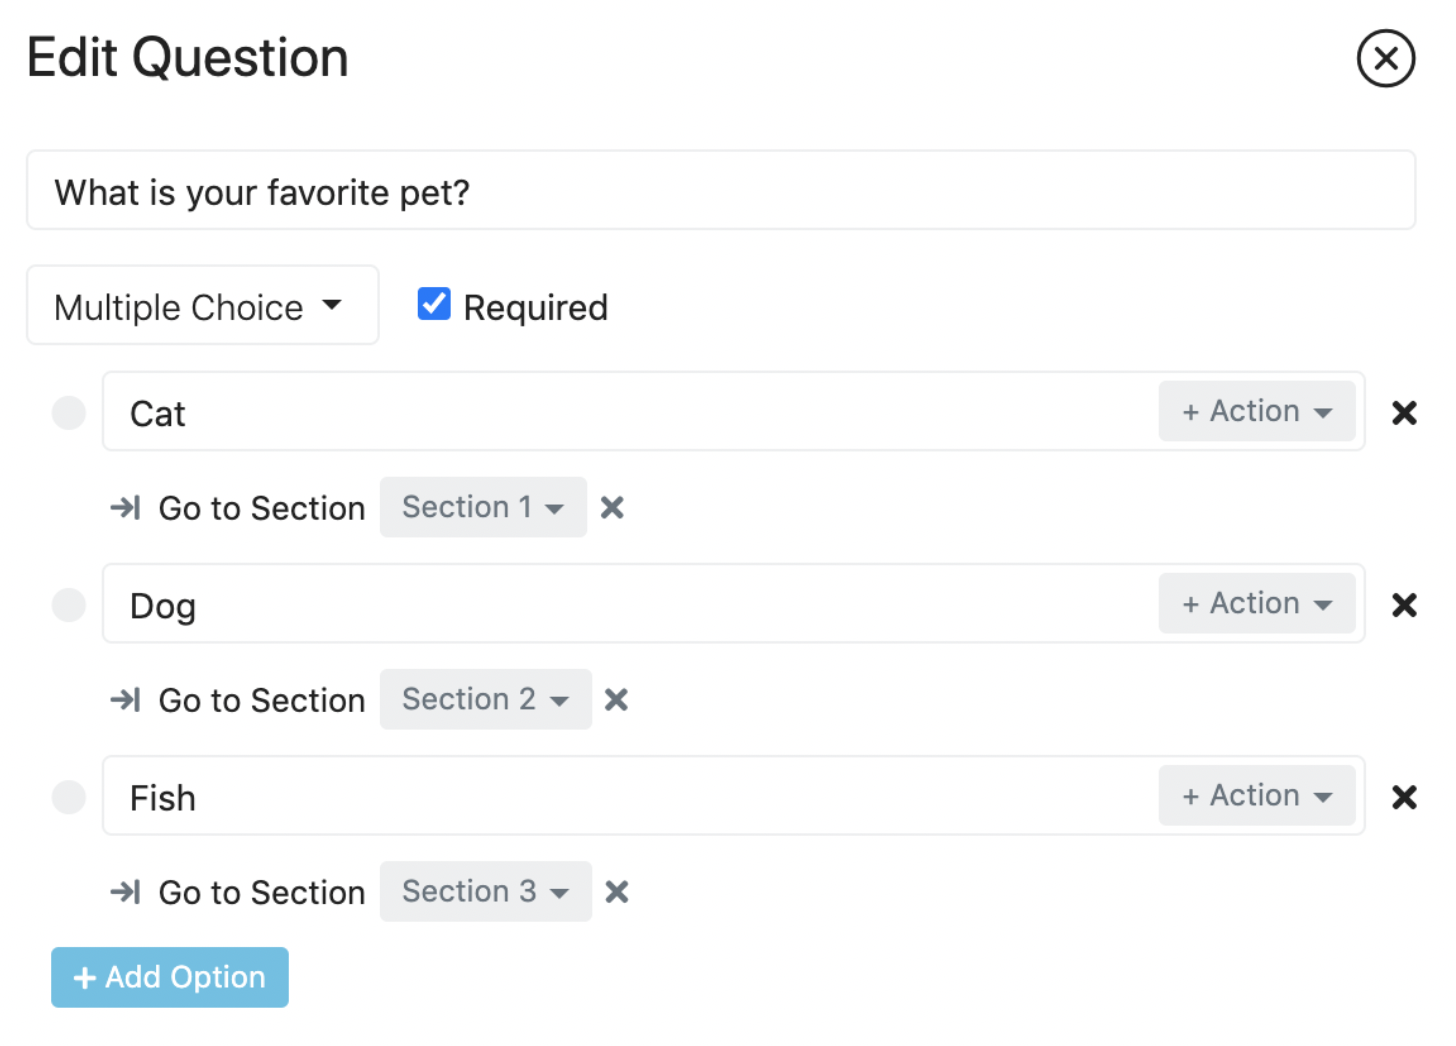Close the Edit Question dialog
The image size is (1456, 1046).
[x=1385, y=59]
